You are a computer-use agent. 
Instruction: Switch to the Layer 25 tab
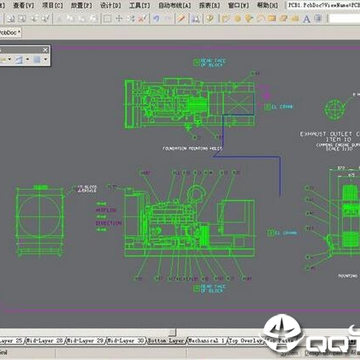pos(11,341)
